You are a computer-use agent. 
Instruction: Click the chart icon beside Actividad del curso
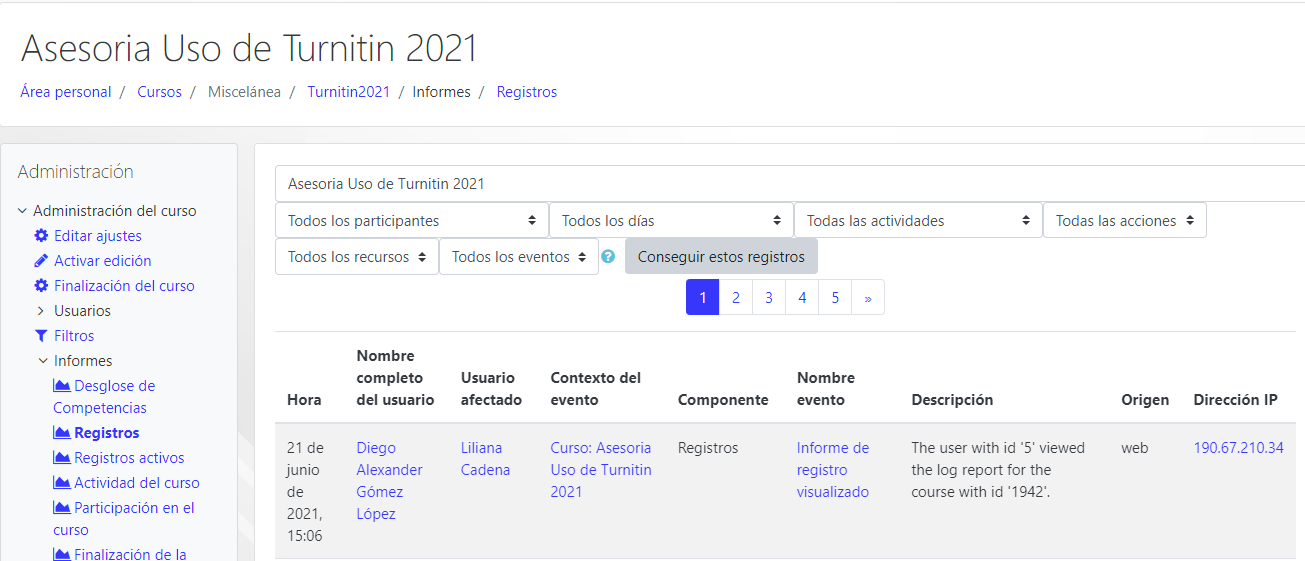62,483
